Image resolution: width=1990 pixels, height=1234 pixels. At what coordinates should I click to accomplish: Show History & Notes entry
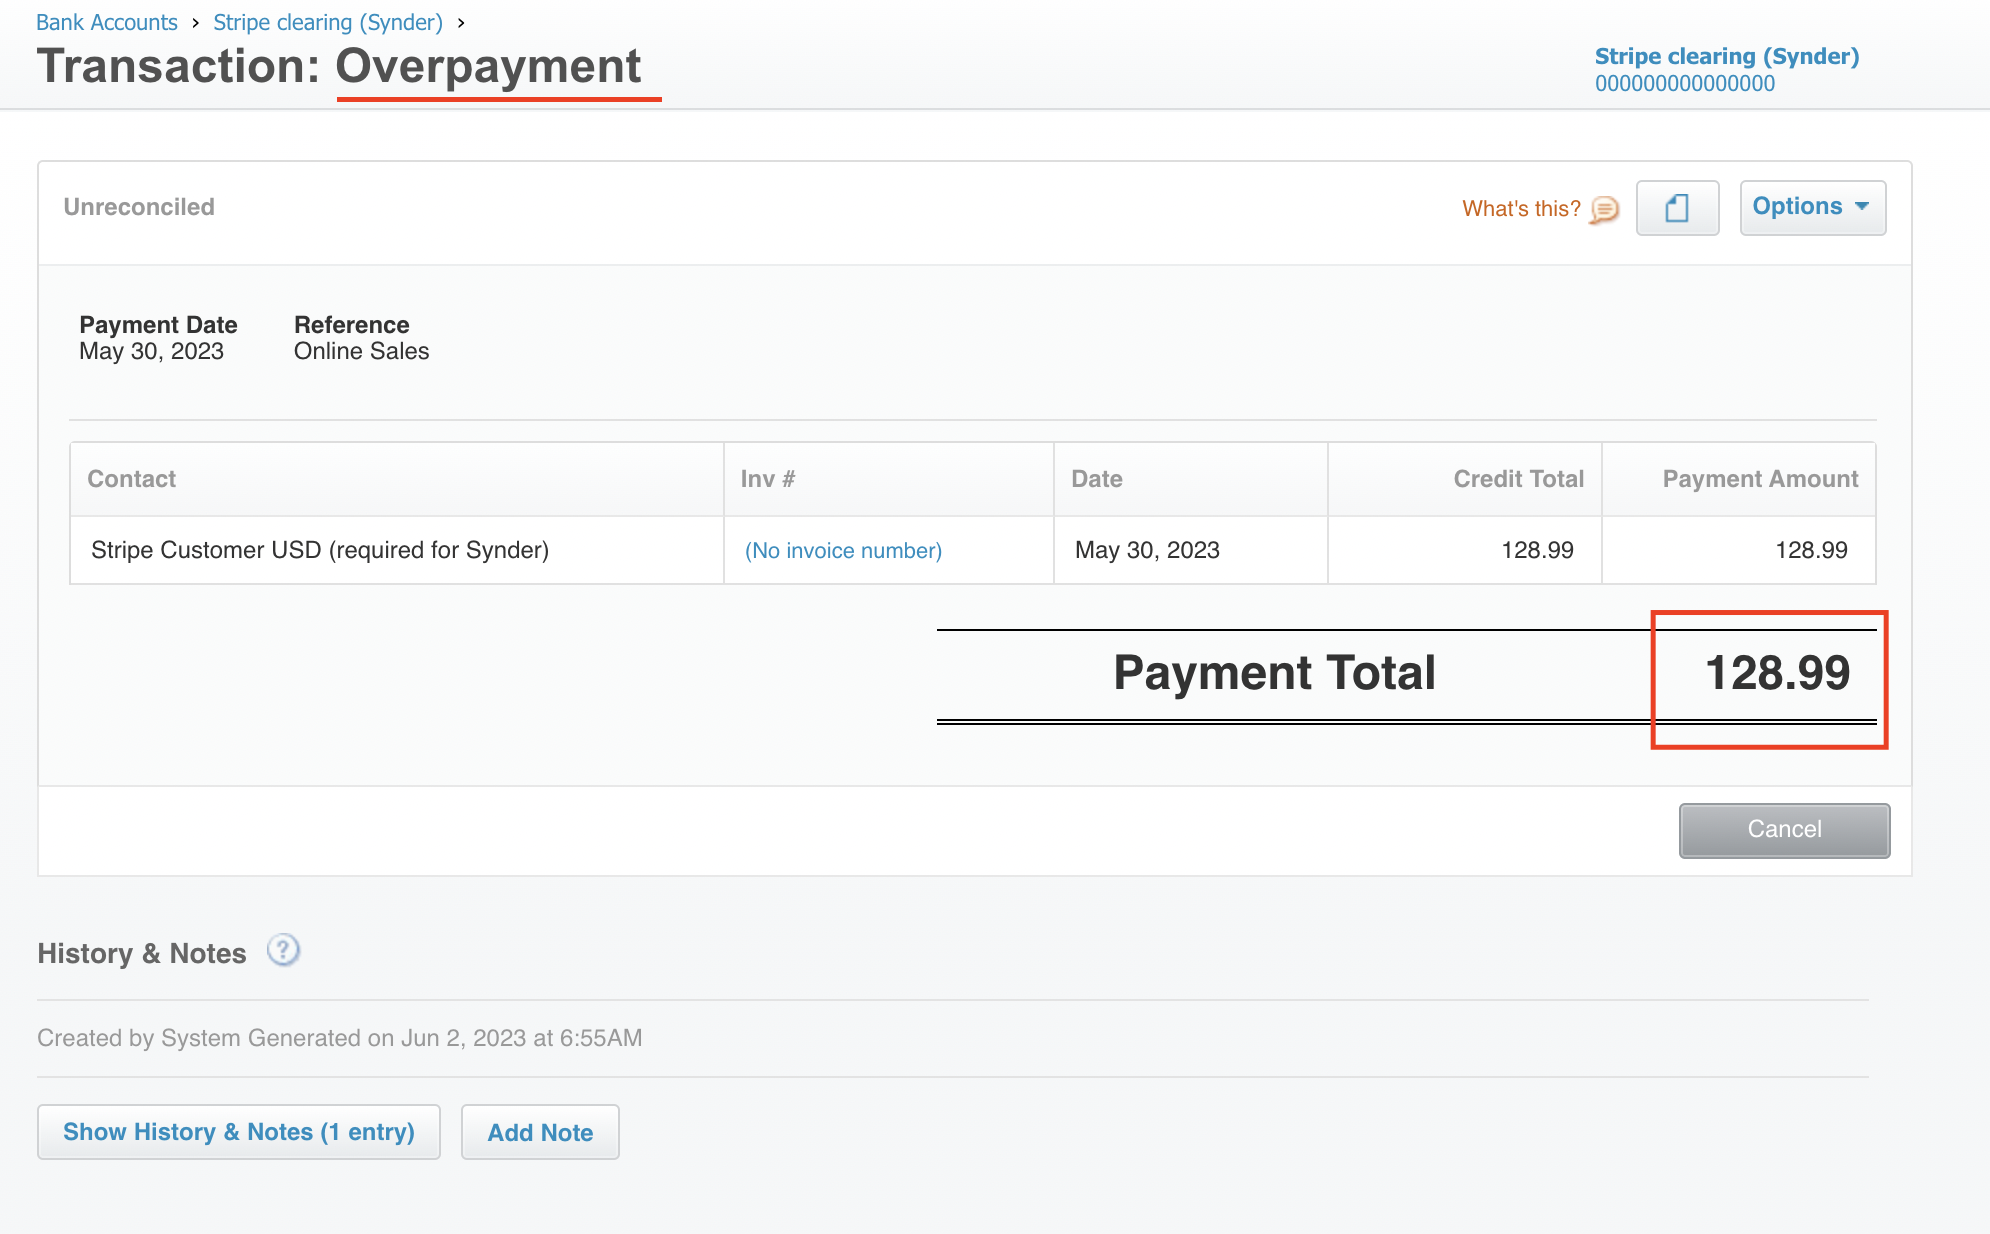238,1131
